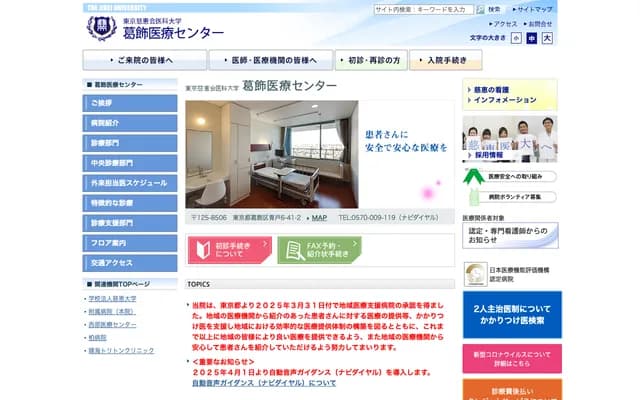Open the 慈恵の看護 link

[491, 90]
